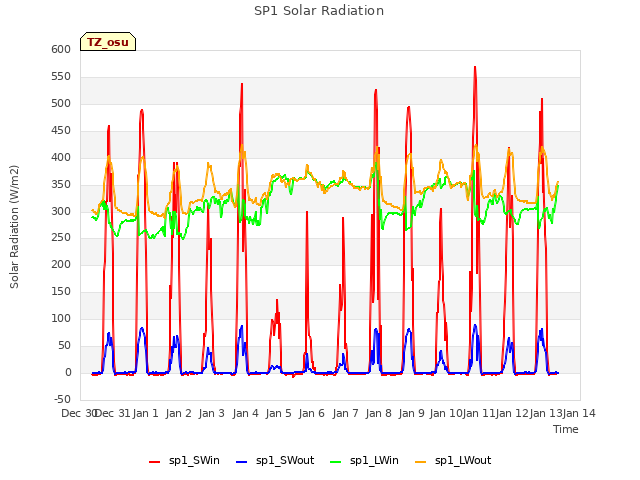Click the Jan 1 x-axis tick label
This screenshot has width=640, height=480.
point(145,413)
